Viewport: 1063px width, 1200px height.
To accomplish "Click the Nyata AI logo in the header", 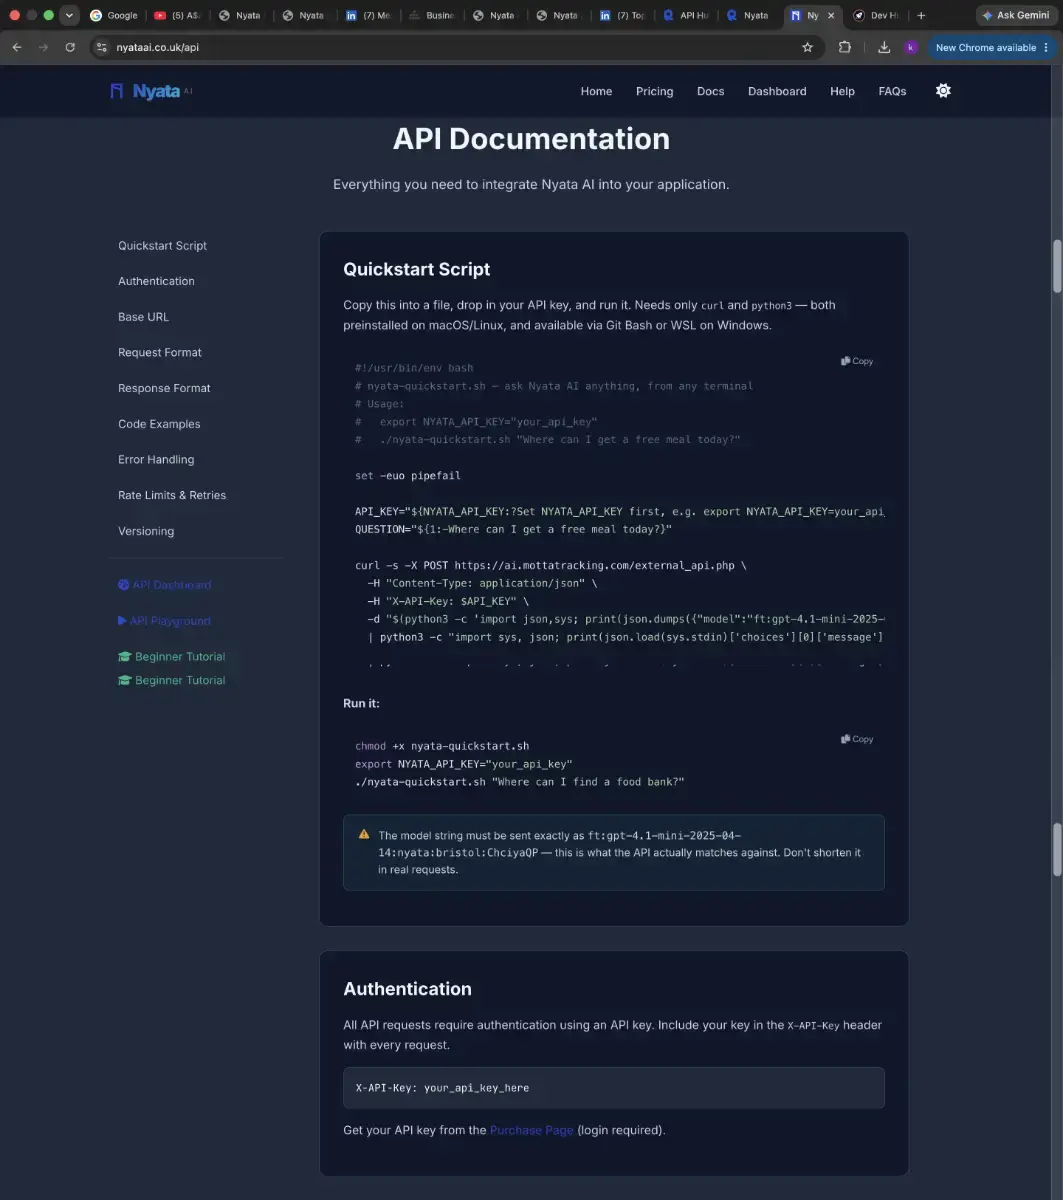I will coord(151,91).
